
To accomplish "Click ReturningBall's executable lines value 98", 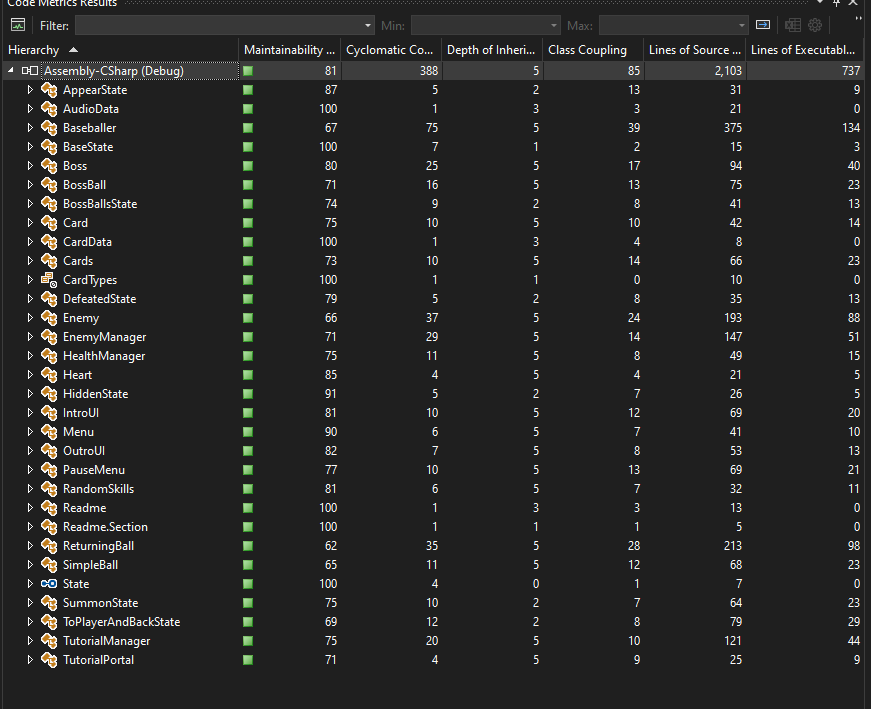I will (854, 546).
